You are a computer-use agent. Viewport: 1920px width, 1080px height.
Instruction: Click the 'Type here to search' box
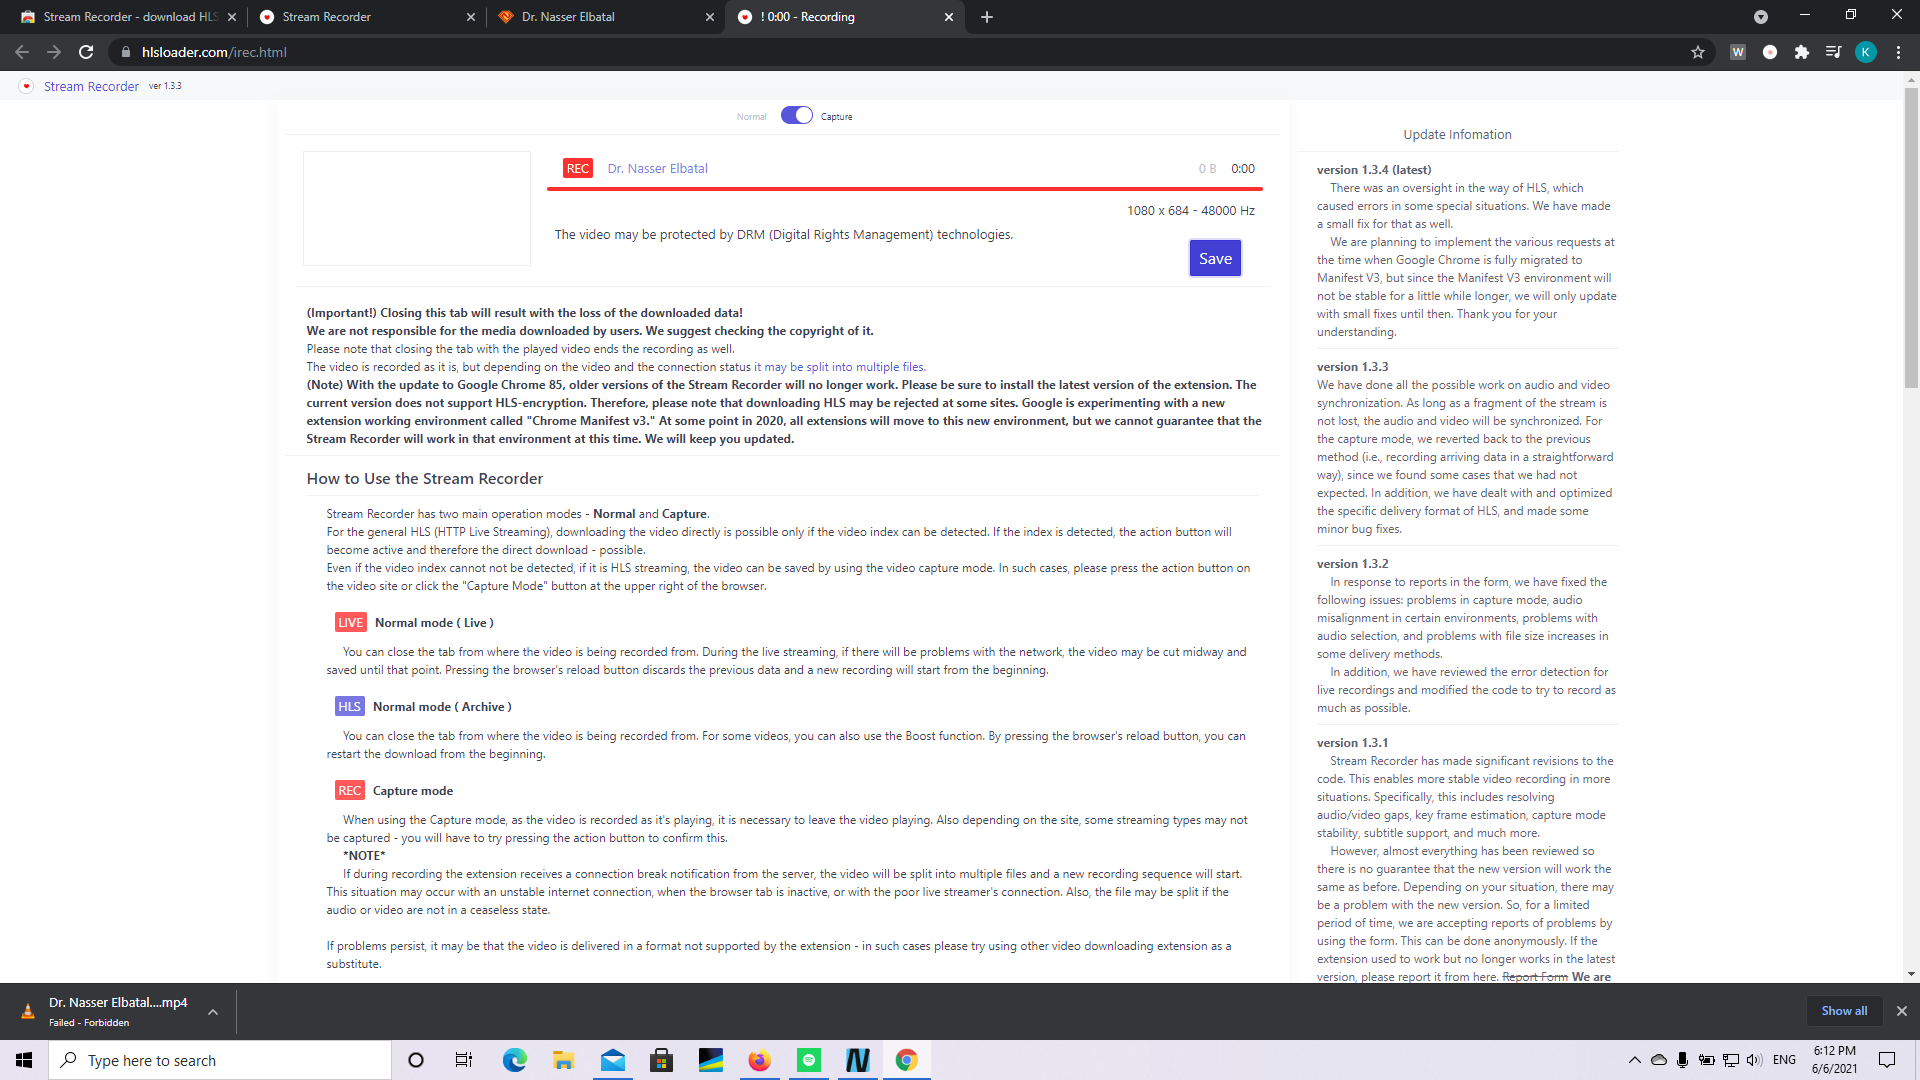[x=220, y=1060]
